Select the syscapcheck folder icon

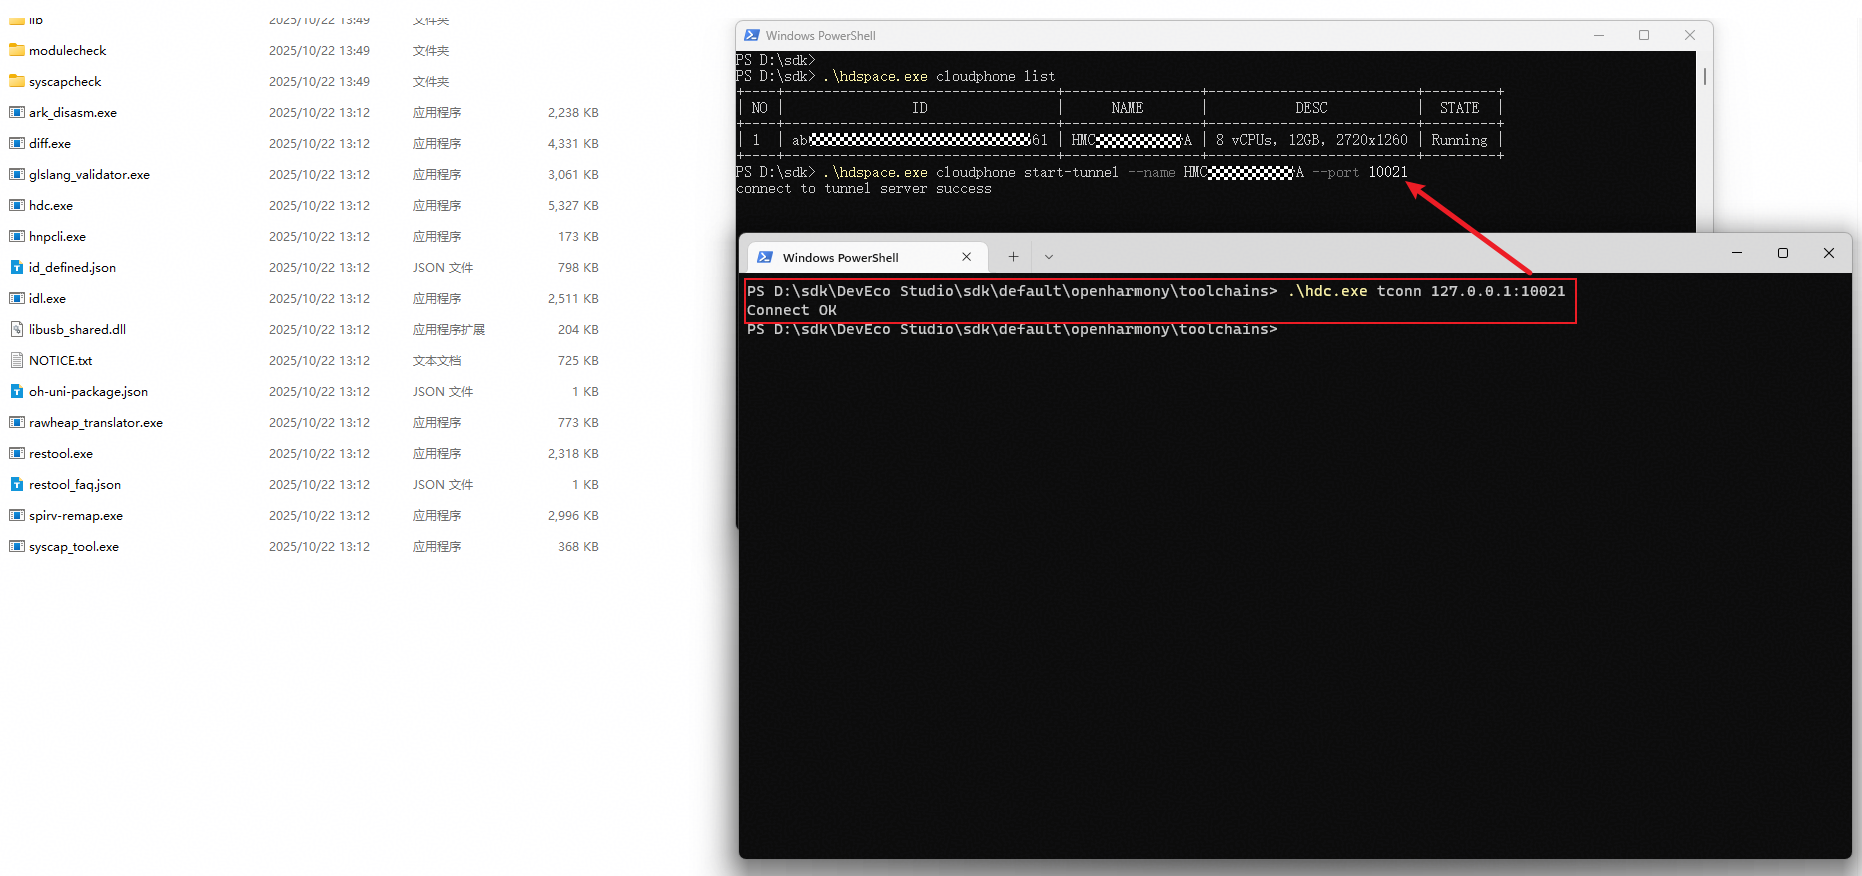(x=17, y=81)
